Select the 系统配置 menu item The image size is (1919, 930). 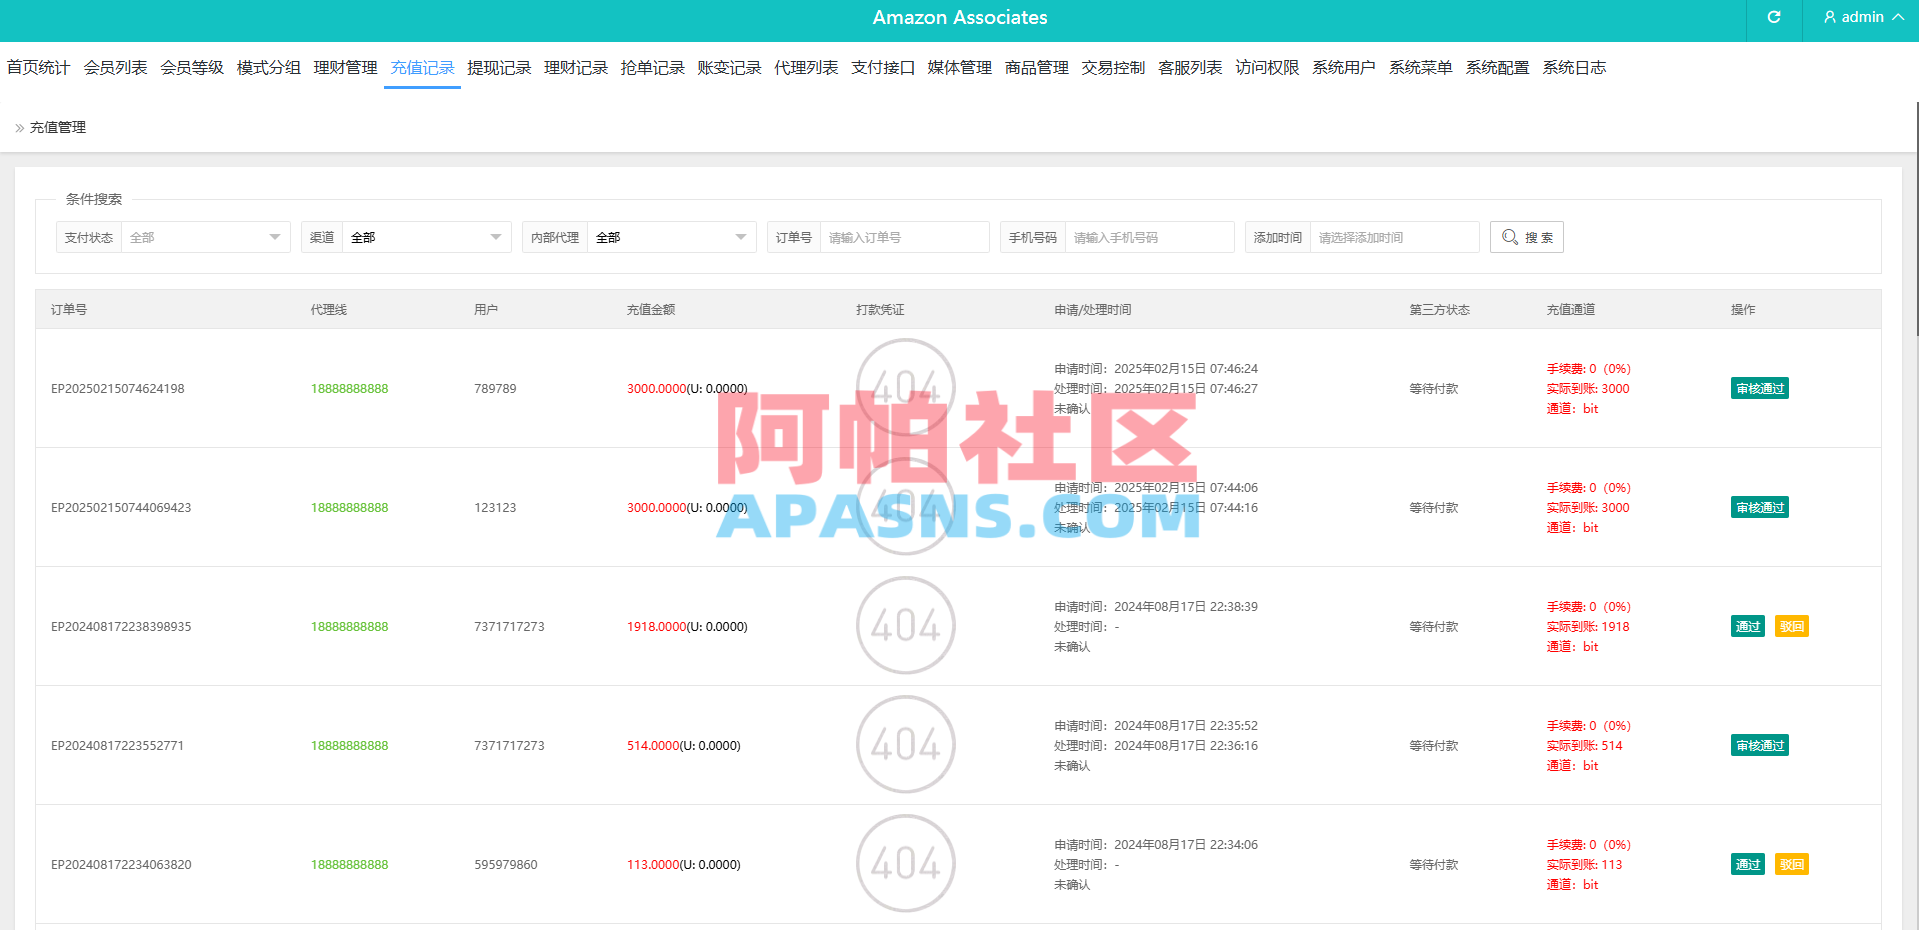1497,67
